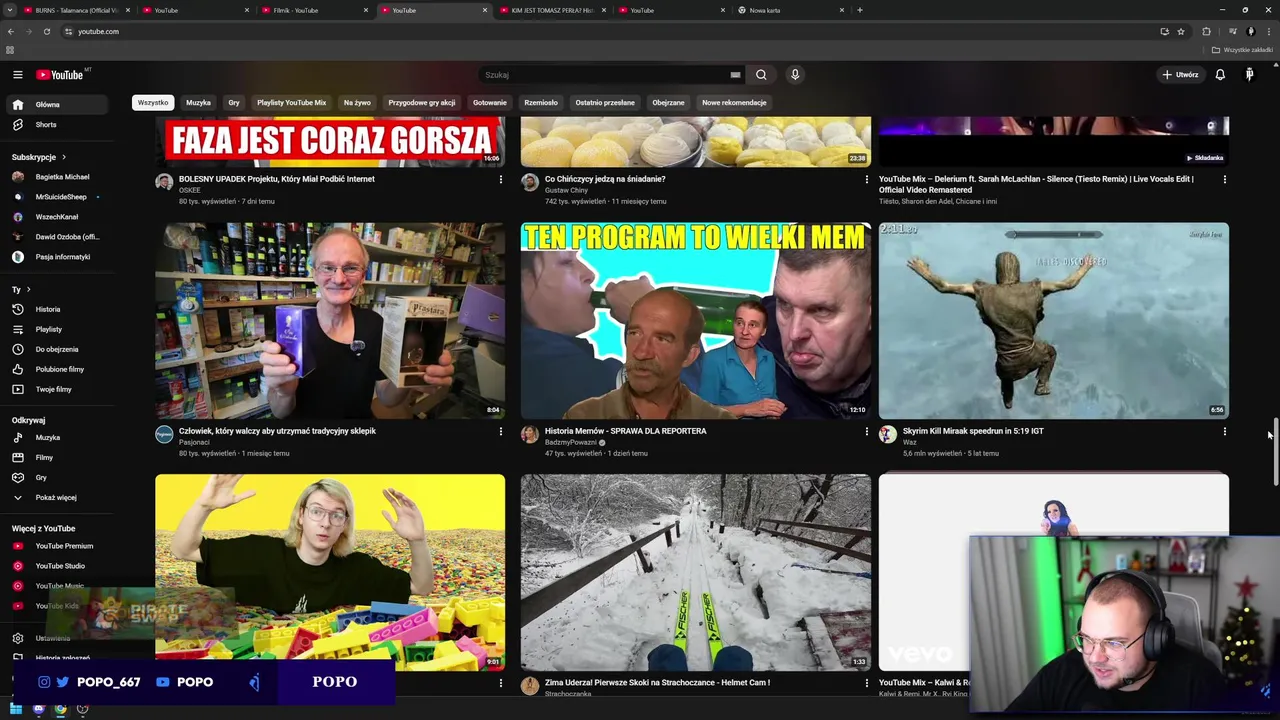Select the Nowe rekomendacje chip
Screen dimensions: 1280x720
pos(734,102)
